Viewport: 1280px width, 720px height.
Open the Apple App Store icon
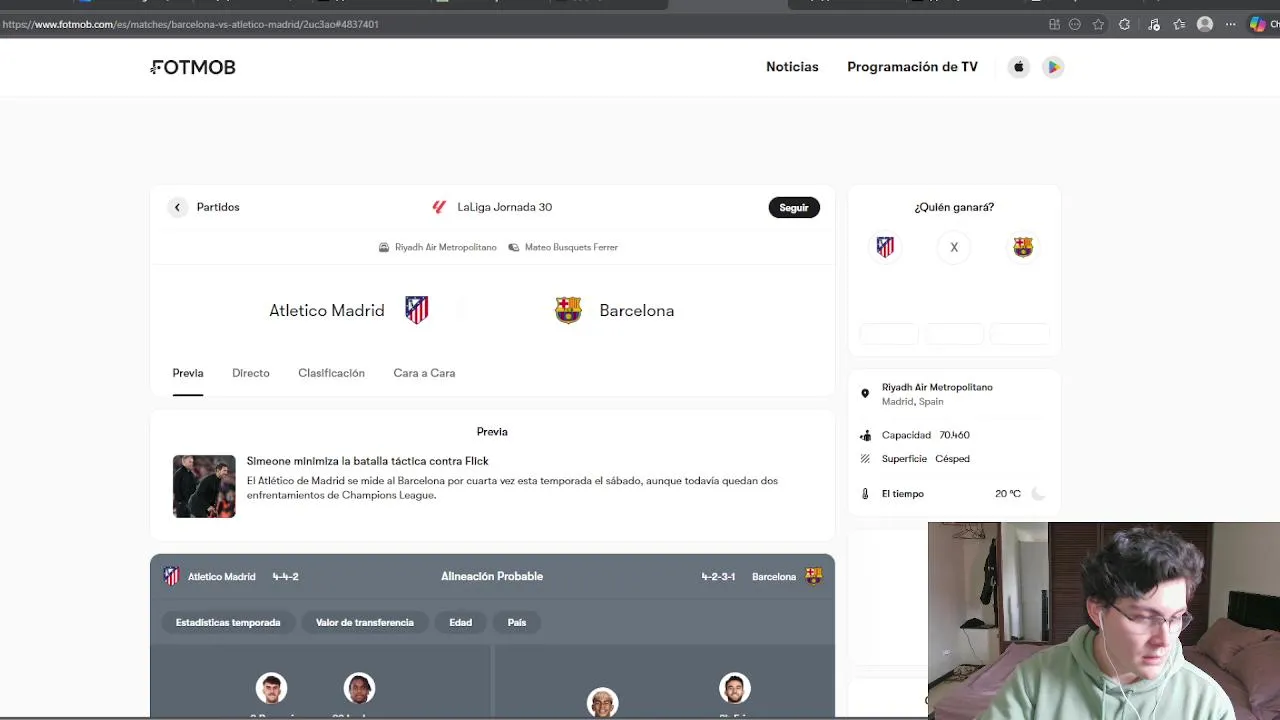pyautogui.click(x=1019, y=67)
